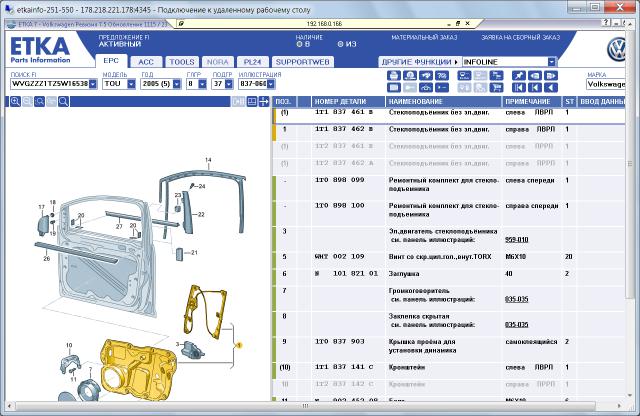640x416 pixels.
Task: Click the left-arrow note icon beside the pushpin
Action: pos(535,76)
